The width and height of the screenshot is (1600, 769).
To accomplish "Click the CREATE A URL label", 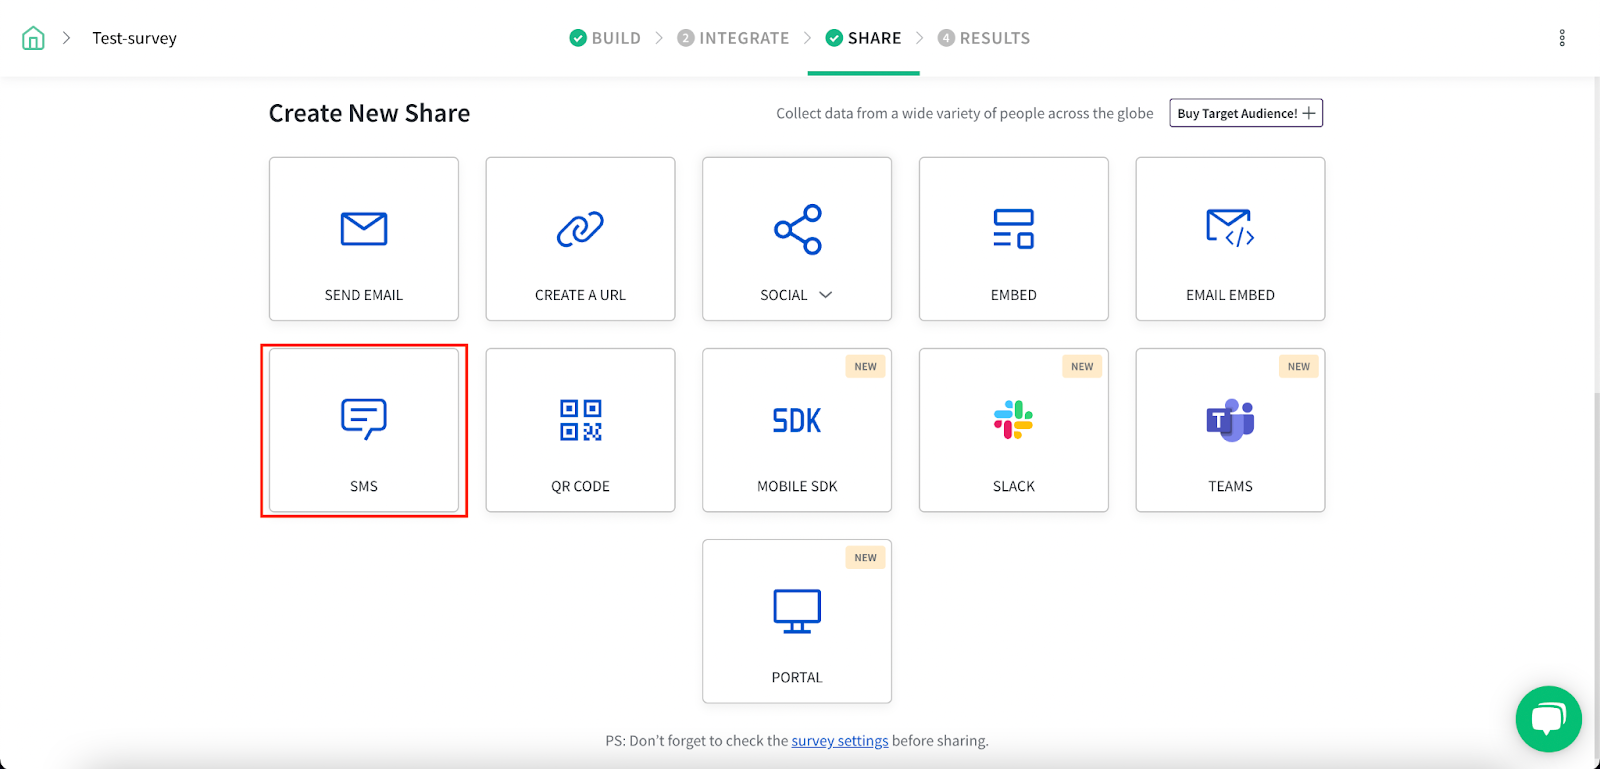I will (580, 295).
